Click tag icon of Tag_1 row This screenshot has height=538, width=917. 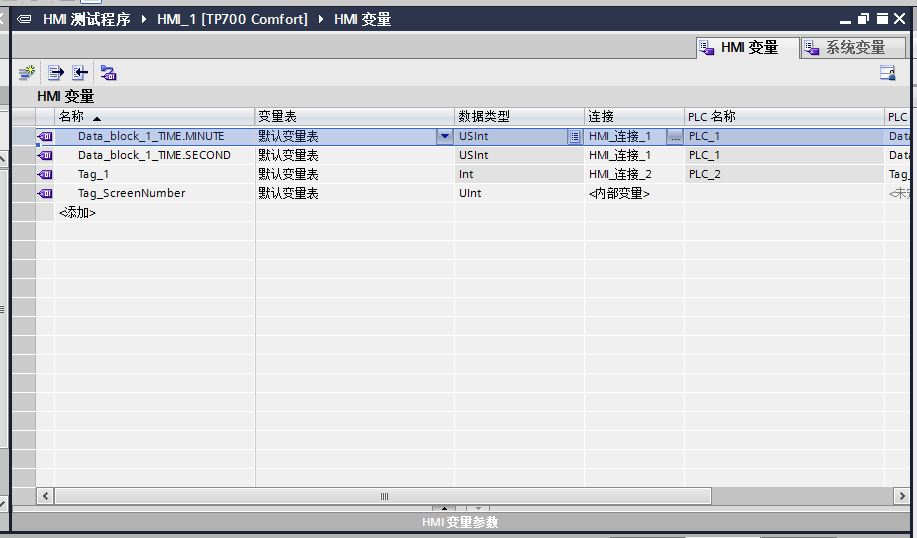pyautogui.click(x=46, y=174)
